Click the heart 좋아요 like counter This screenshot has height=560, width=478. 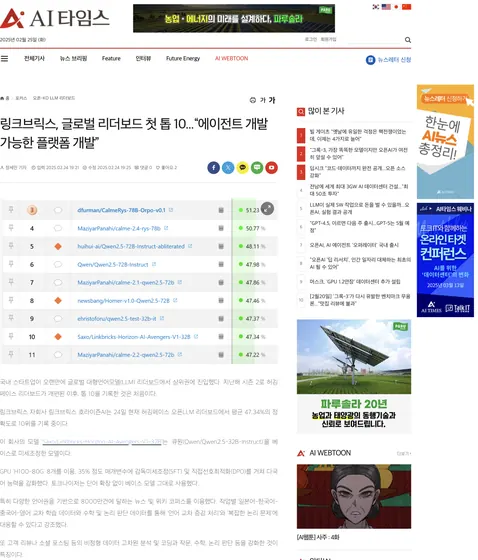coord(166,168)
